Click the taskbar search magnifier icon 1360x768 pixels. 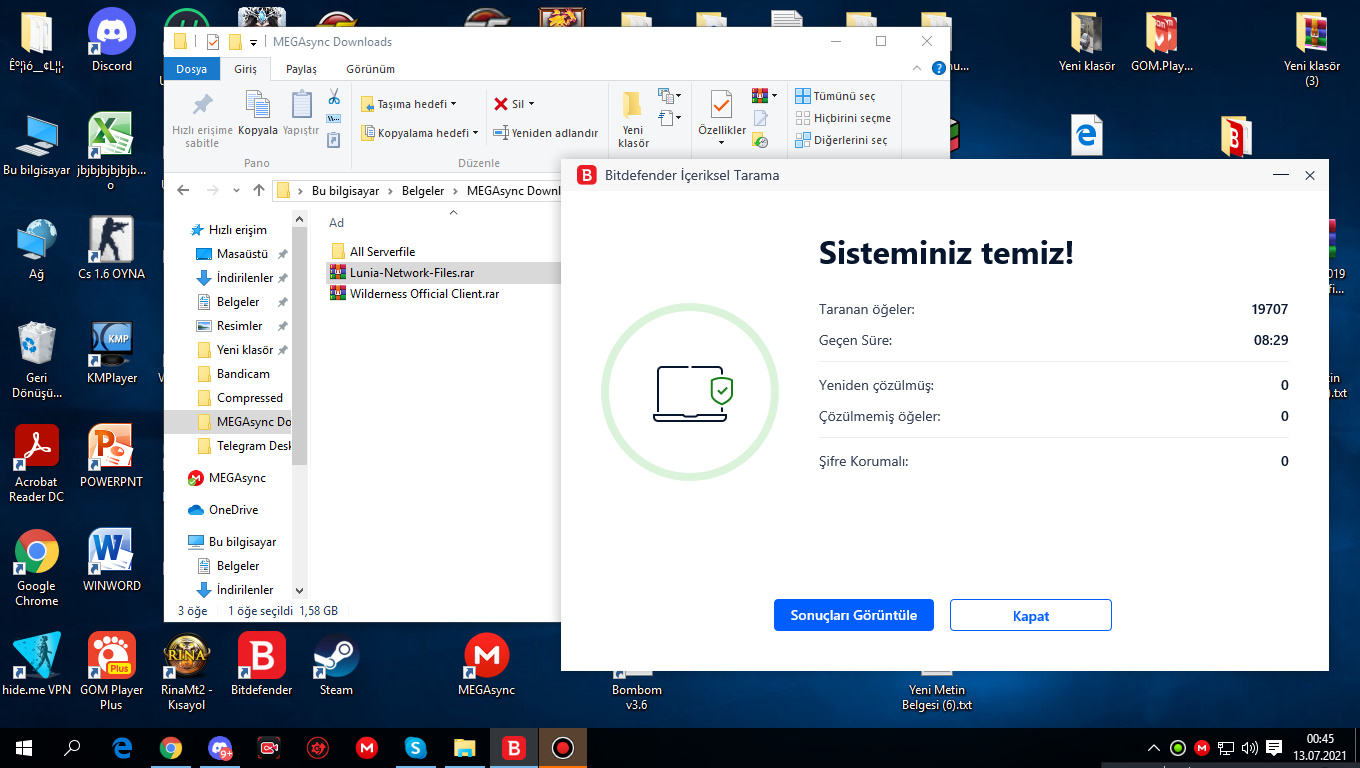coord(72,748)
